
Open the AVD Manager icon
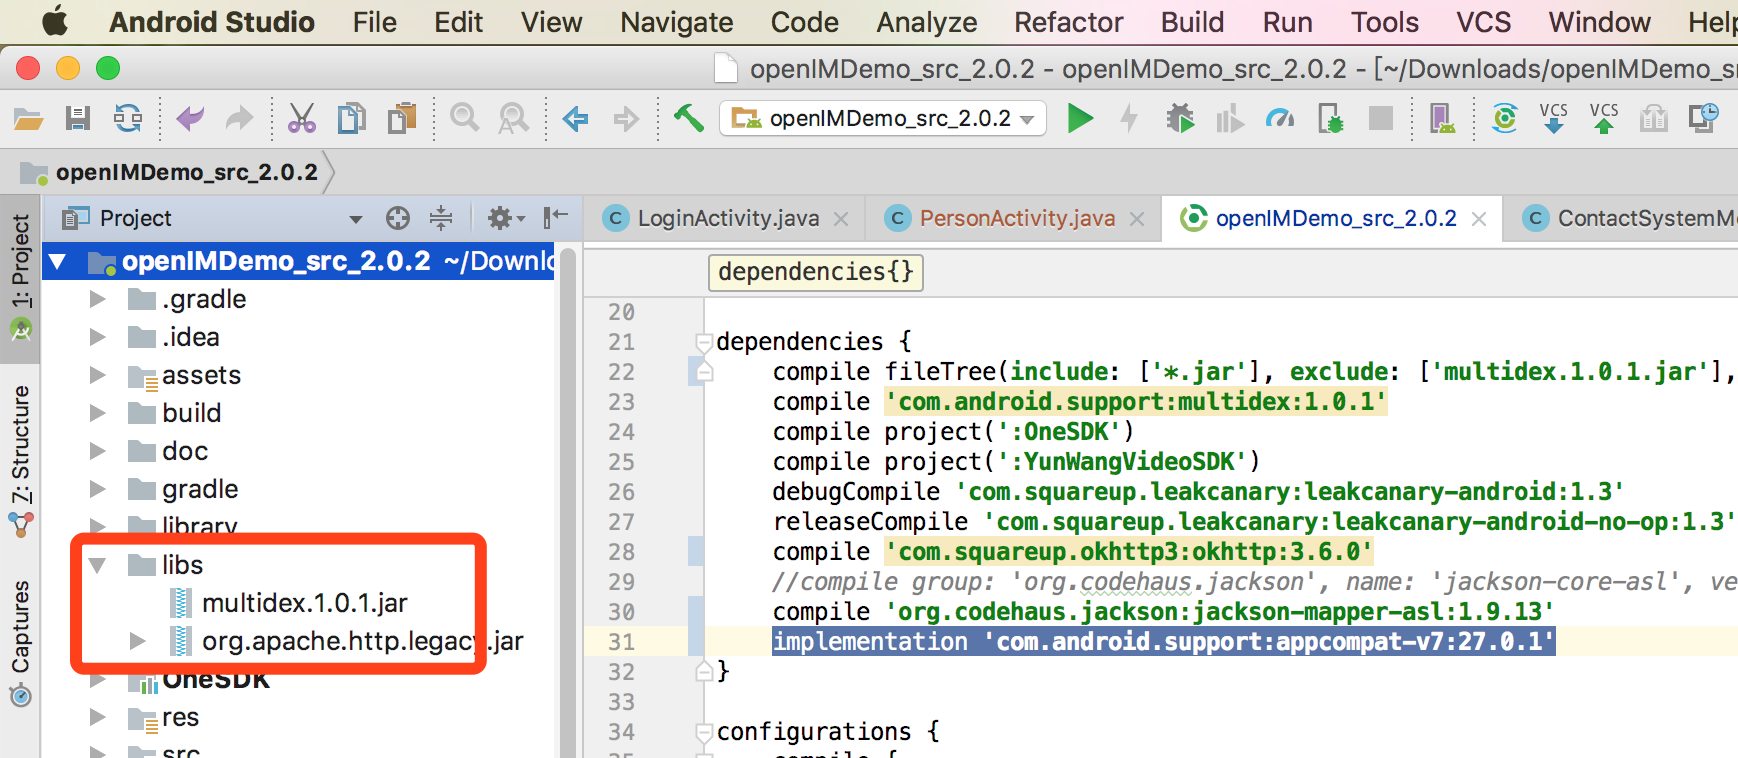click(1442, 119)
